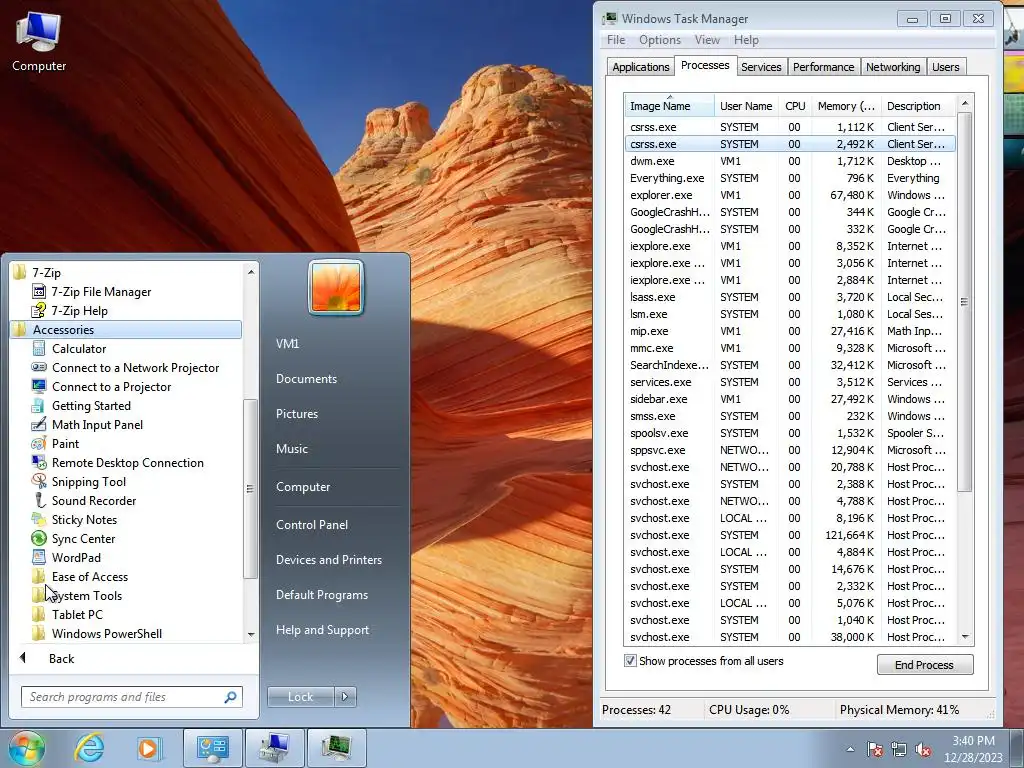Viewport: 1024px width, 768px height.
Task: Open shutdown options arrow next to Lock
Action: click(x=345, y=697)
